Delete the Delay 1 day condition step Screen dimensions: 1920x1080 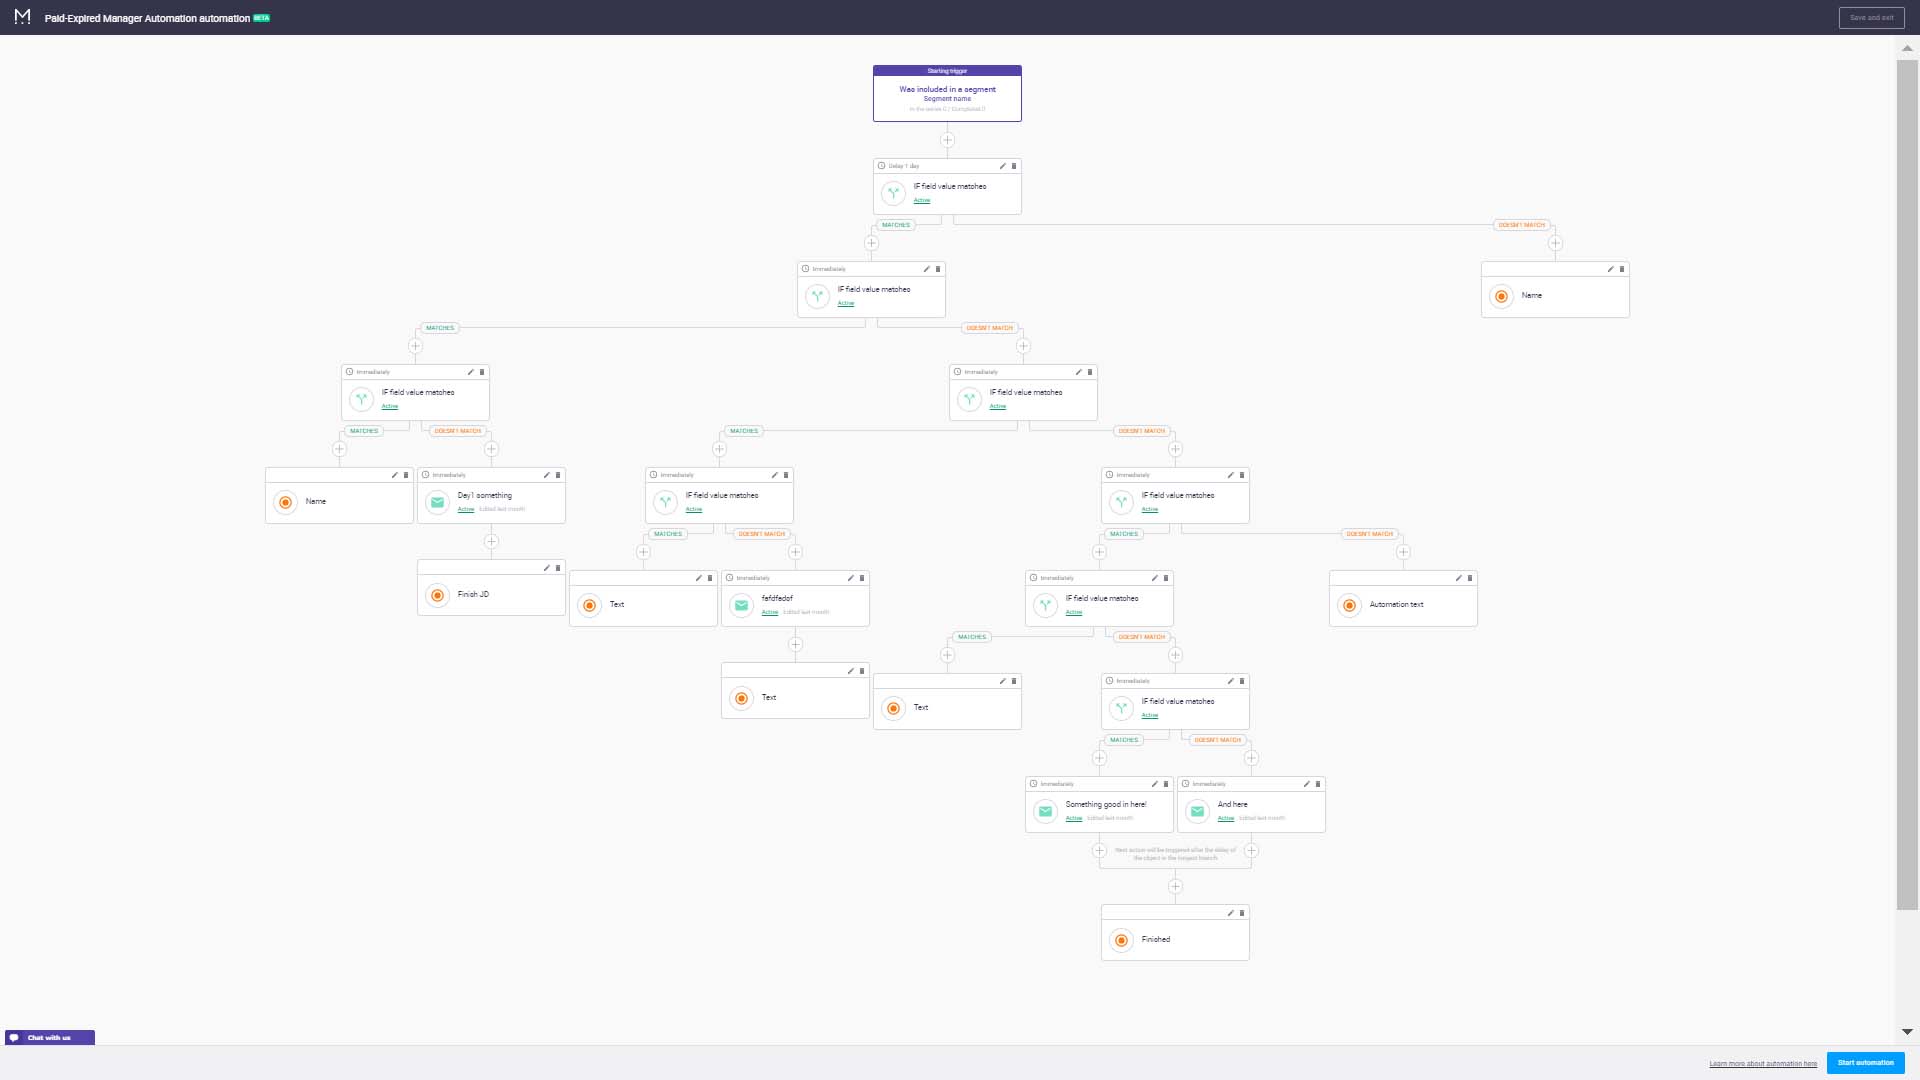[1014, 166]
